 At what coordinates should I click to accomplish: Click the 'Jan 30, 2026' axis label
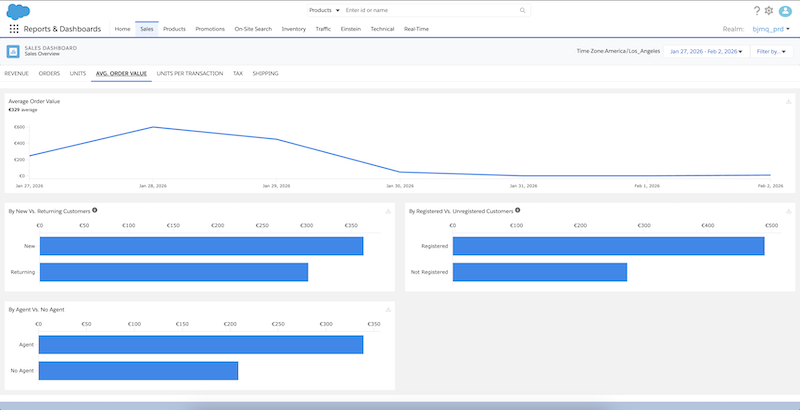[400, 186]
